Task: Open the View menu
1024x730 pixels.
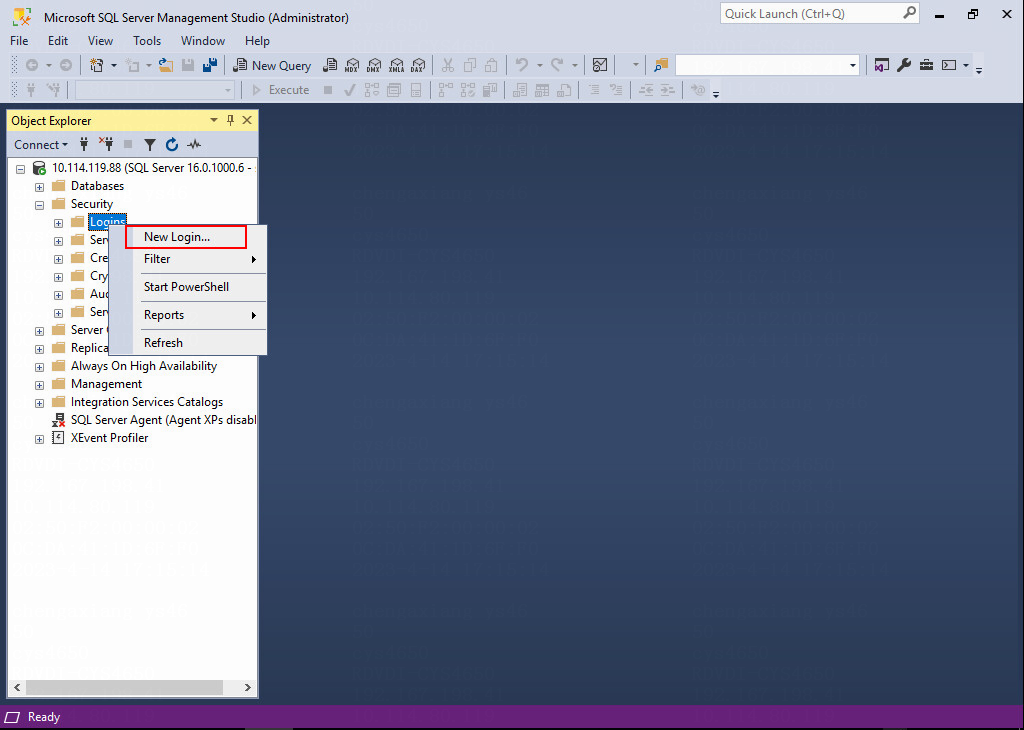Action: [x=100, y=40]
